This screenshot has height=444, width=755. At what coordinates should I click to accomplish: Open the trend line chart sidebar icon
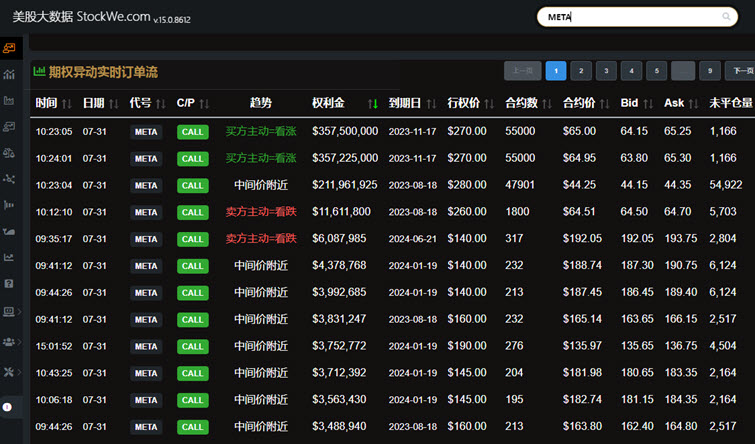pyautogui.click(x=9, y=258)
